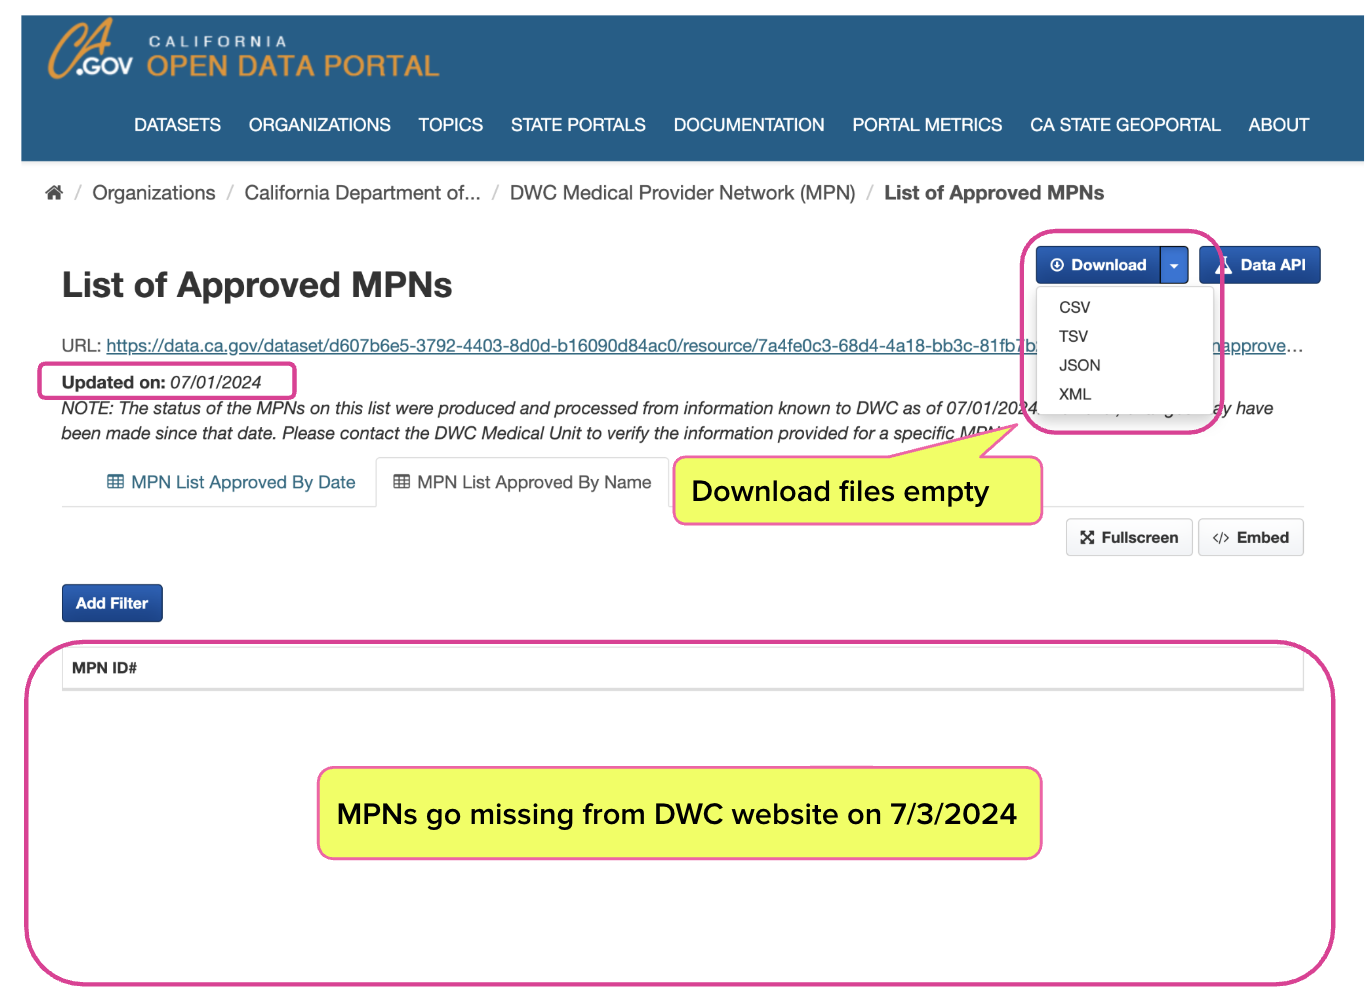Open DWC Medical Provider Network (MPN) breadcrumb
Viewport: 1368px width, 1004px height.
[683, 193]
